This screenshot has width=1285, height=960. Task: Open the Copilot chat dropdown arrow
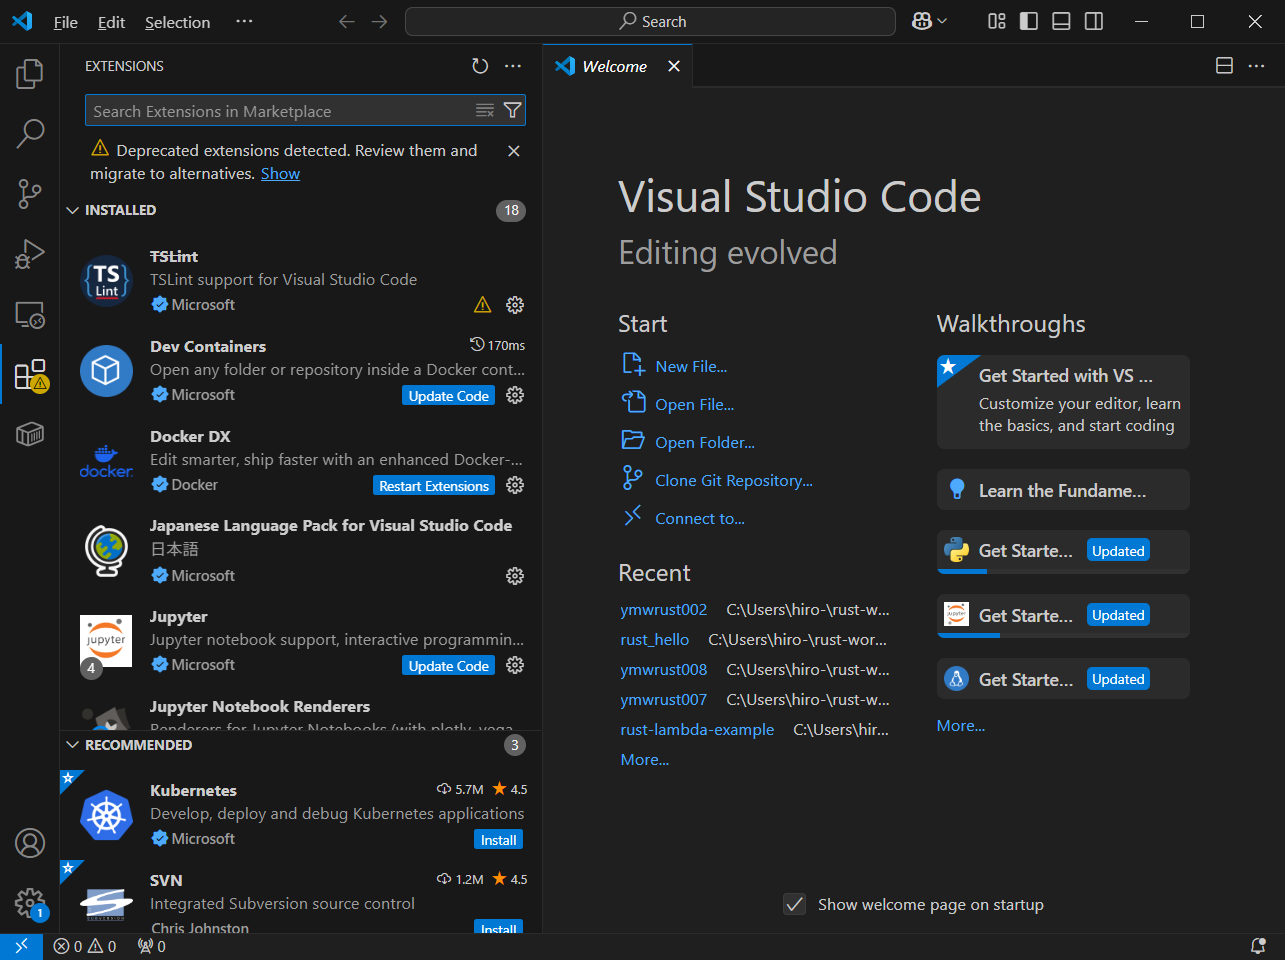(942, 22)
